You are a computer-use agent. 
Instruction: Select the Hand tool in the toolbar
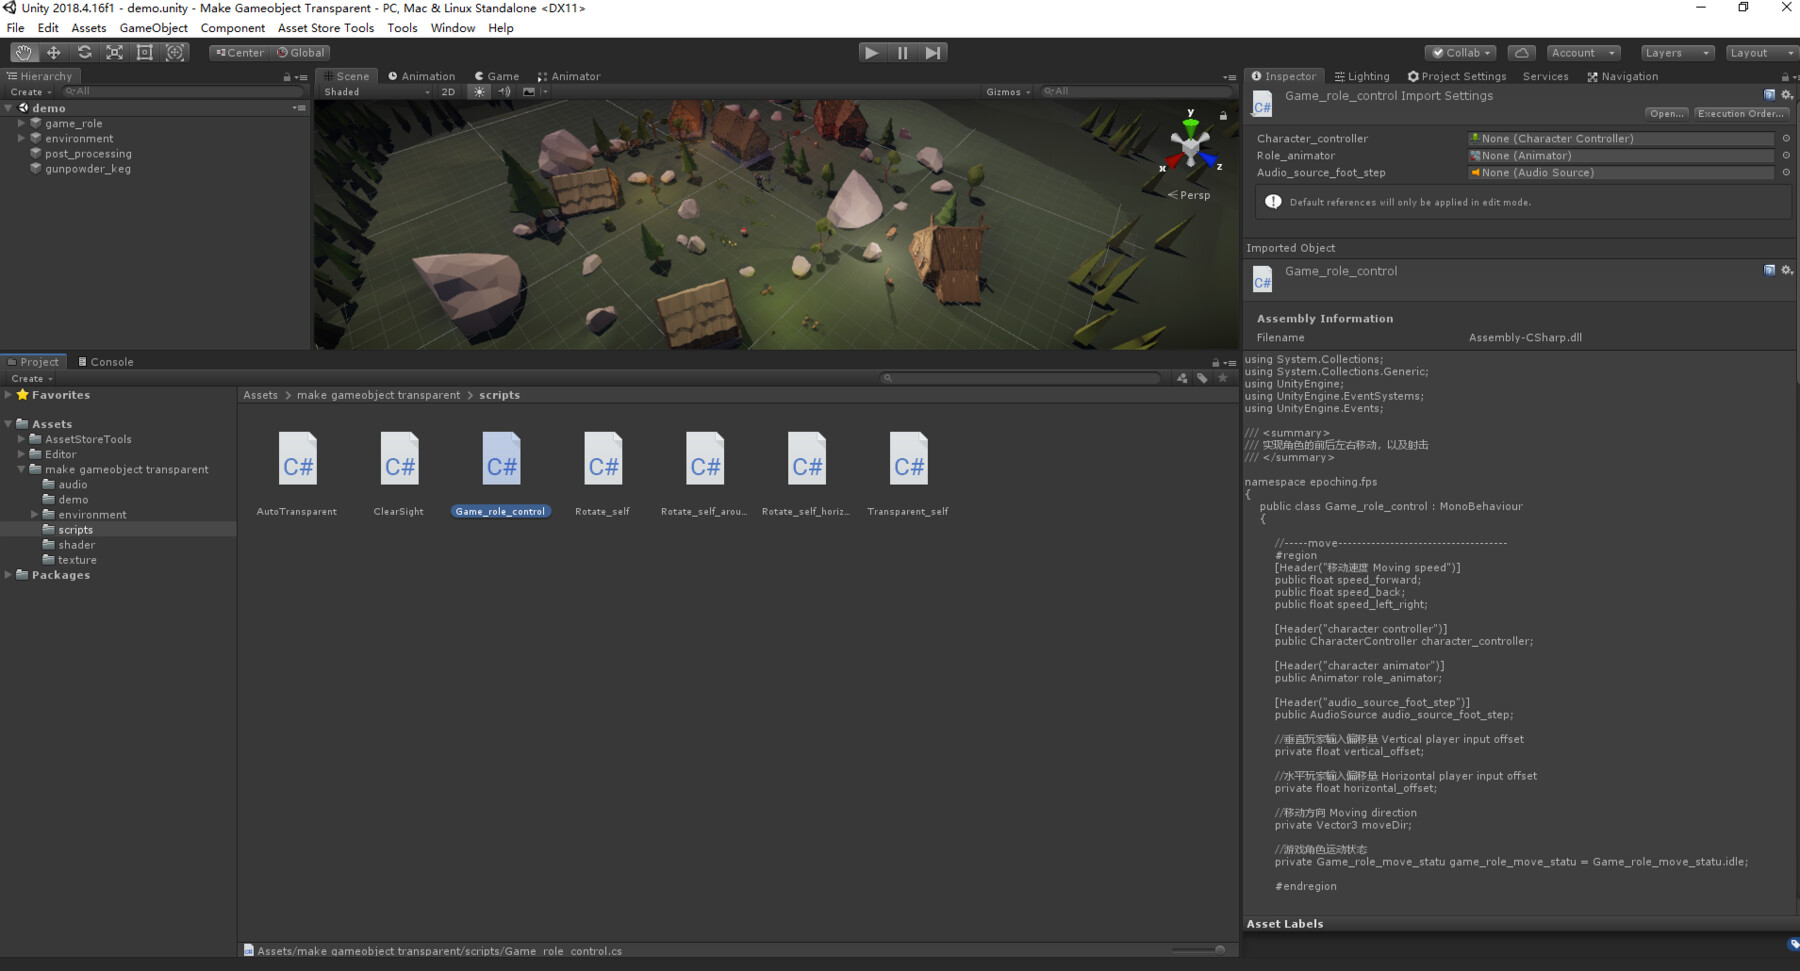[23, 52]
